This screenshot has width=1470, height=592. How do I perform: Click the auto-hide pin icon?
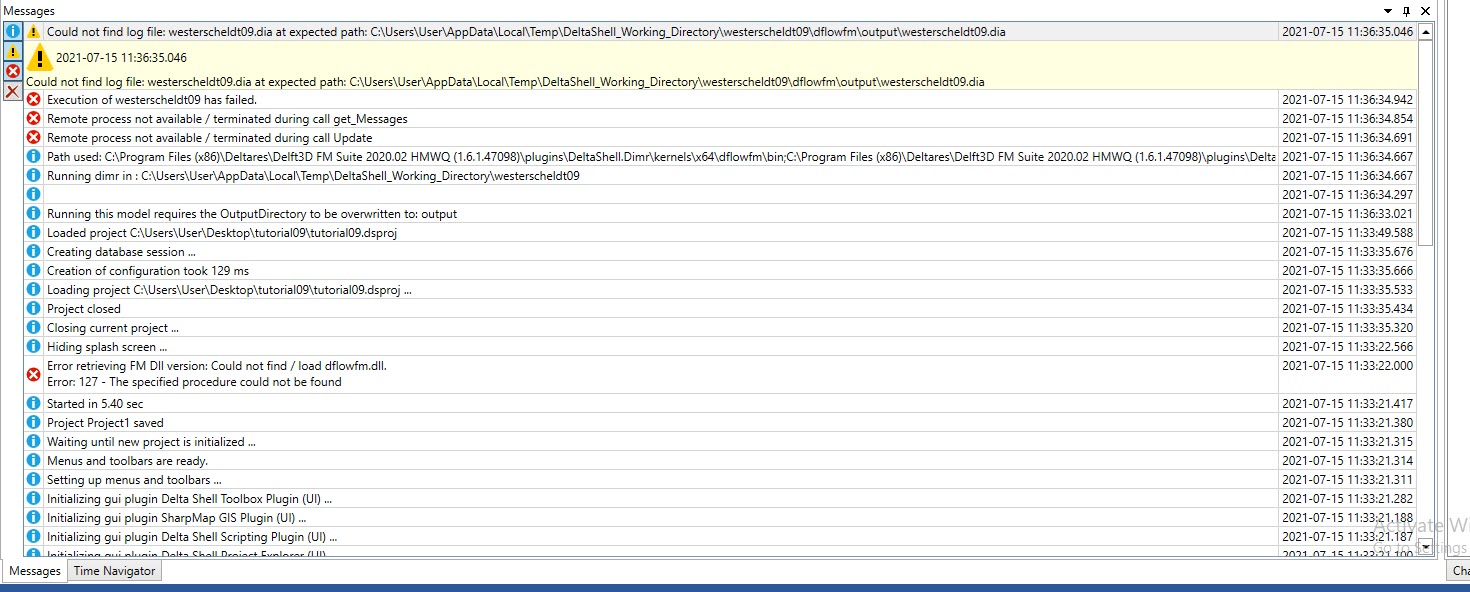point(1407,11)
